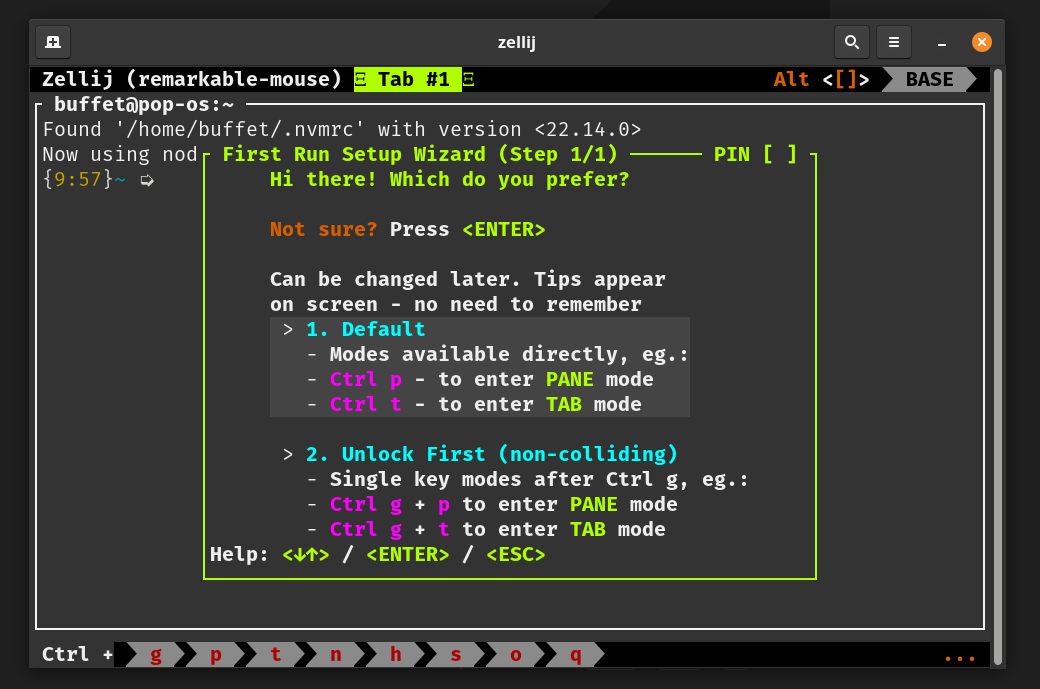Click the Alt <[]> shortcut hint
This screenshot has width=1040, height=689.
click(x=821, y=80)
